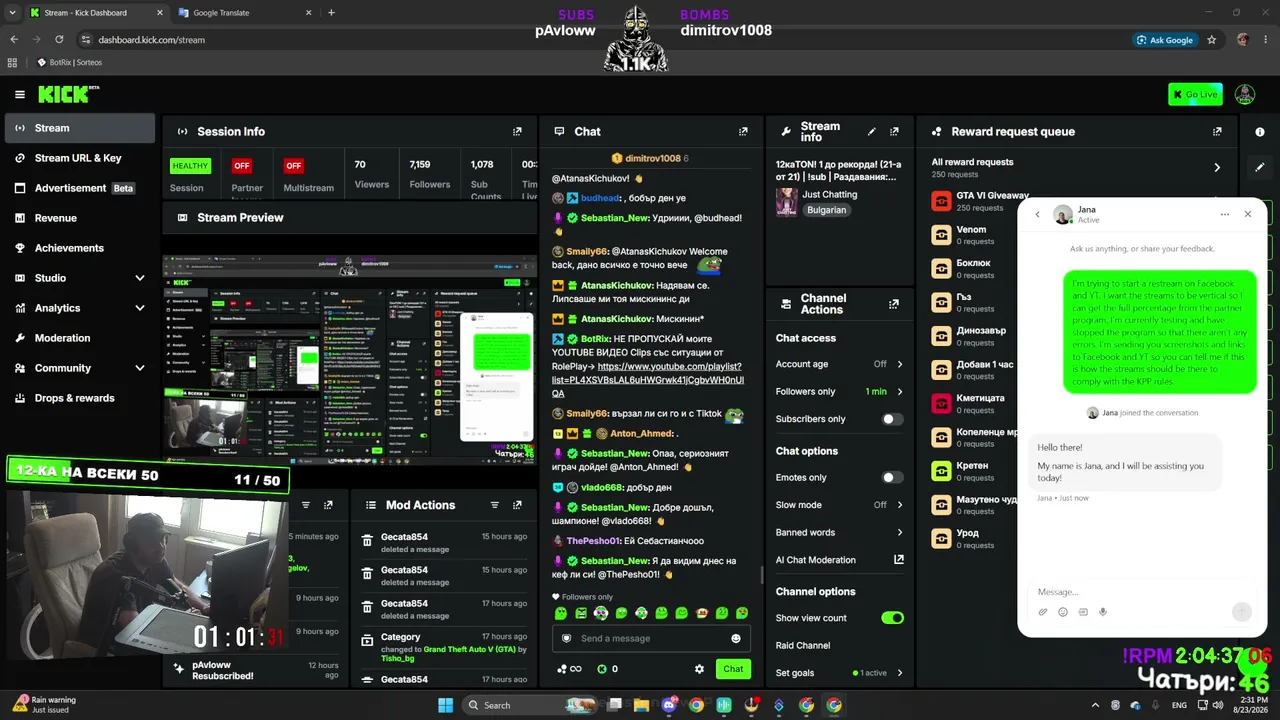Bookmark this page with the star icon
The image size is (1280, 720).
1212,40
